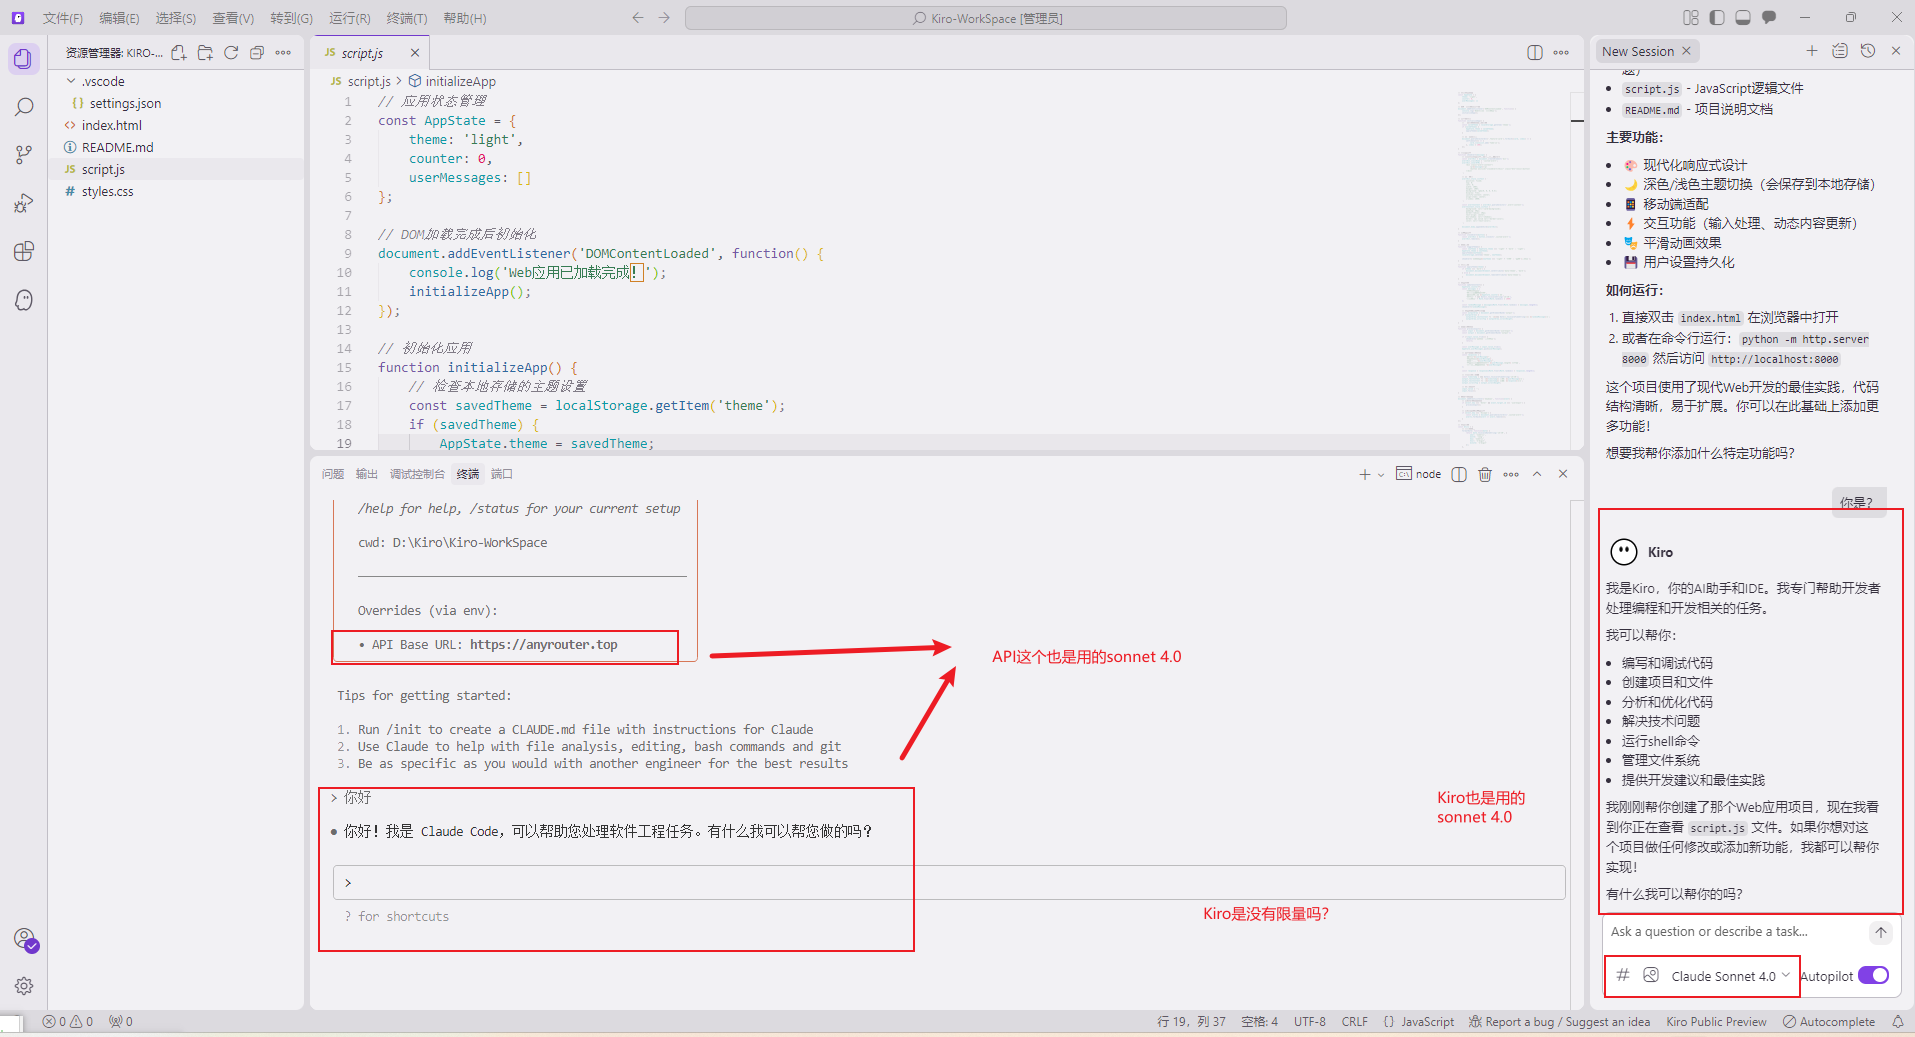Screen dimensions: 1915x1037
Task: Open the Claude Sonnet 4.0 model dropdown
Action: click(1730, 976)
